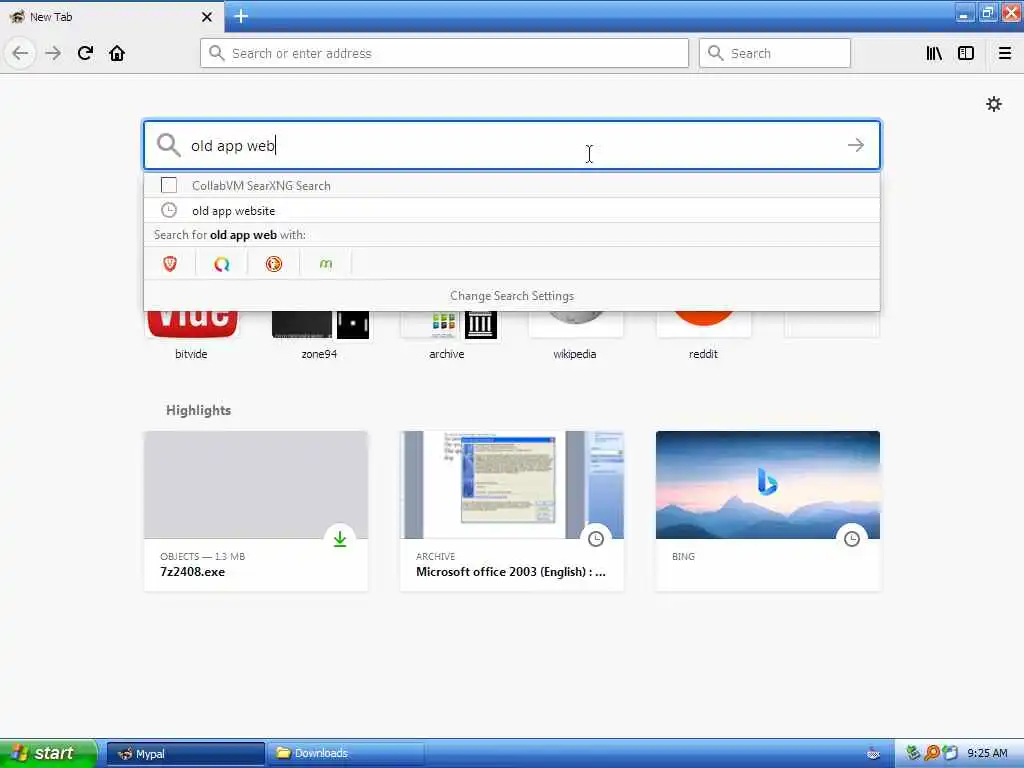Open new tab page preferences gear
Viewport: 1024px width, 768px height.
993,104
